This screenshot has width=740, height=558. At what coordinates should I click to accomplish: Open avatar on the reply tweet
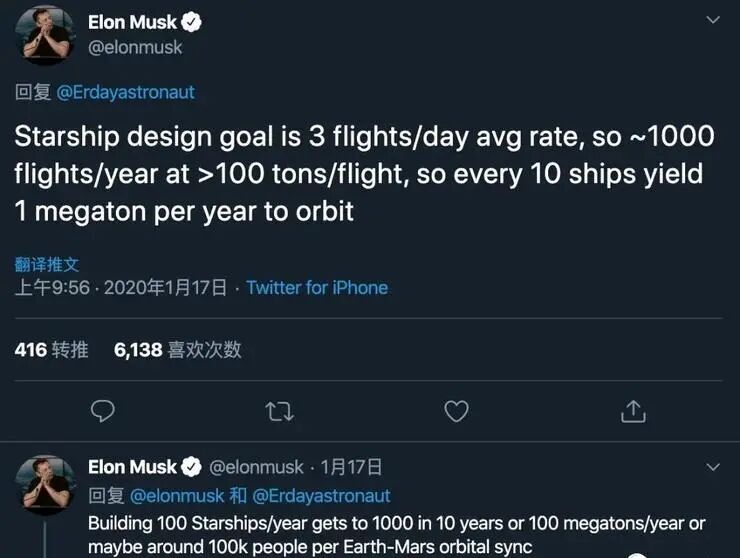46,485
